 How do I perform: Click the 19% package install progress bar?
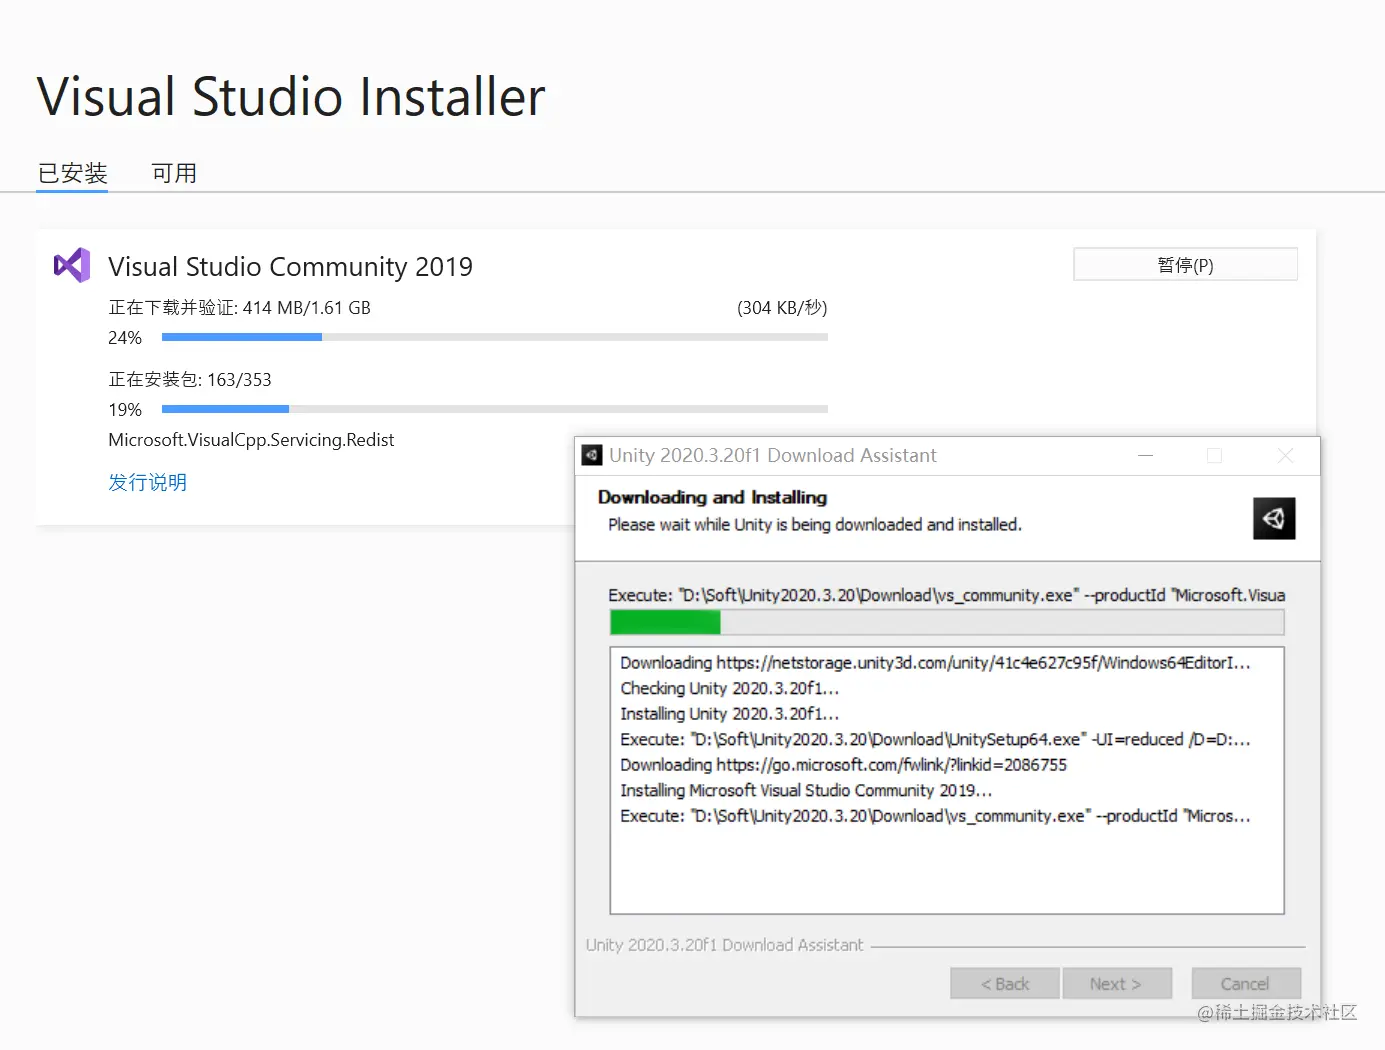point(495,409)
